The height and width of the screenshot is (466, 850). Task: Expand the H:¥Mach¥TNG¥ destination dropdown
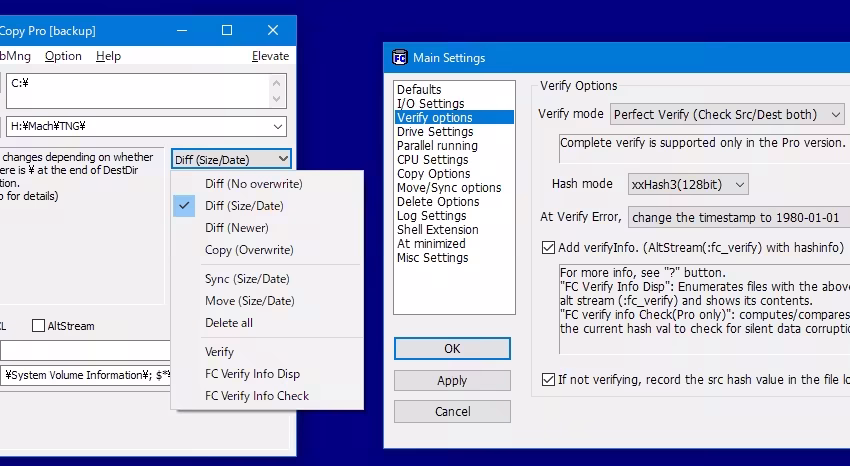278,126
